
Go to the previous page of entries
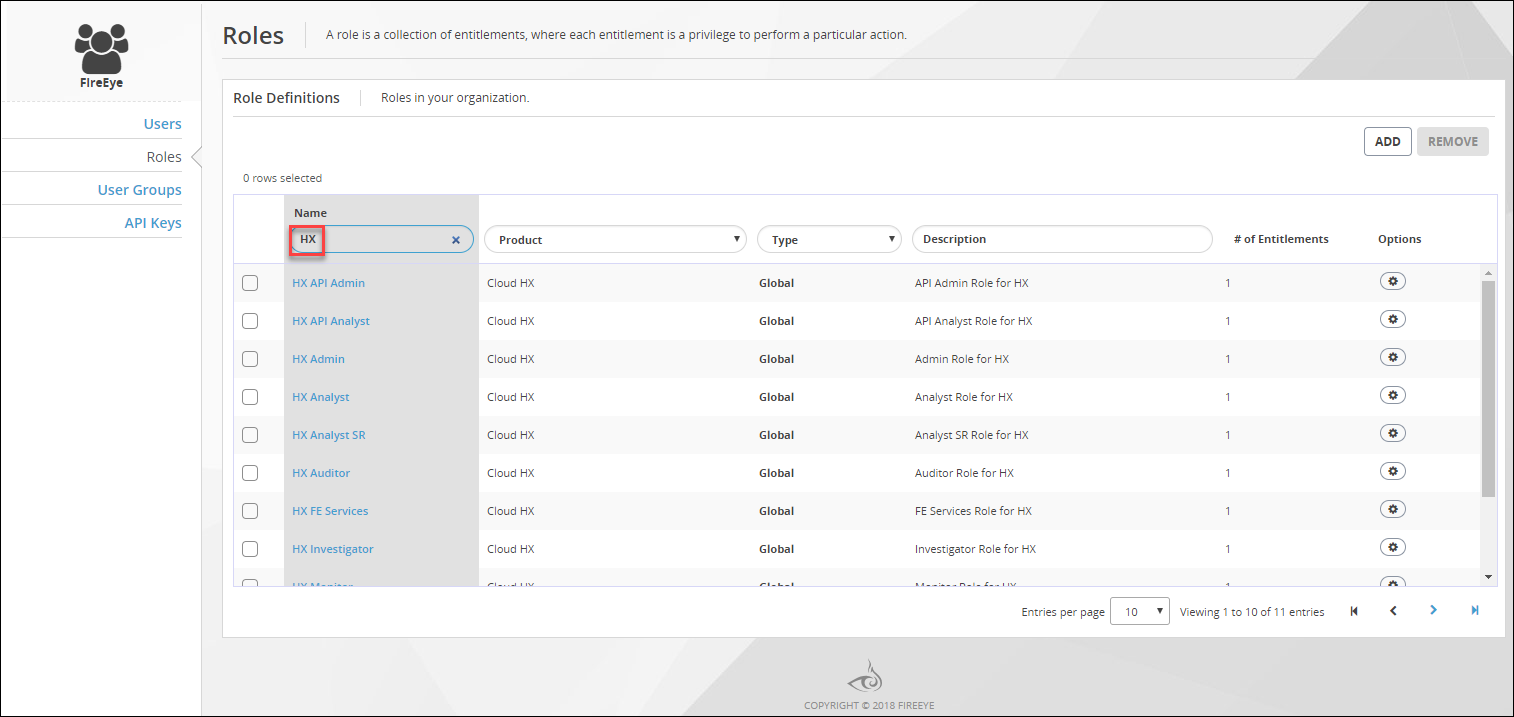[1393, 611]
